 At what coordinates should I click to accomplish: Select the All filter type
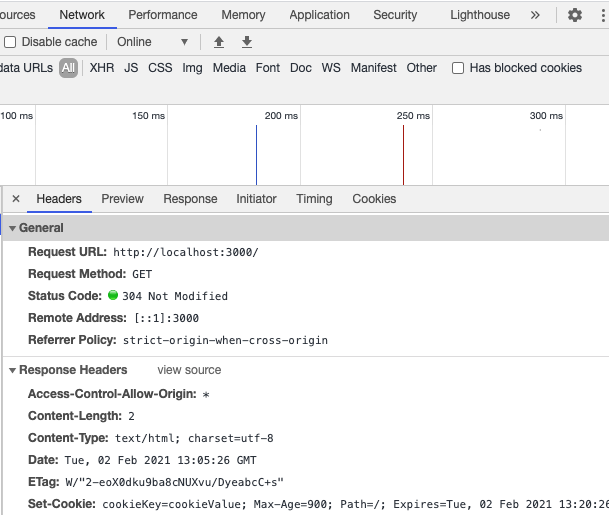click(x=68, y=68)
